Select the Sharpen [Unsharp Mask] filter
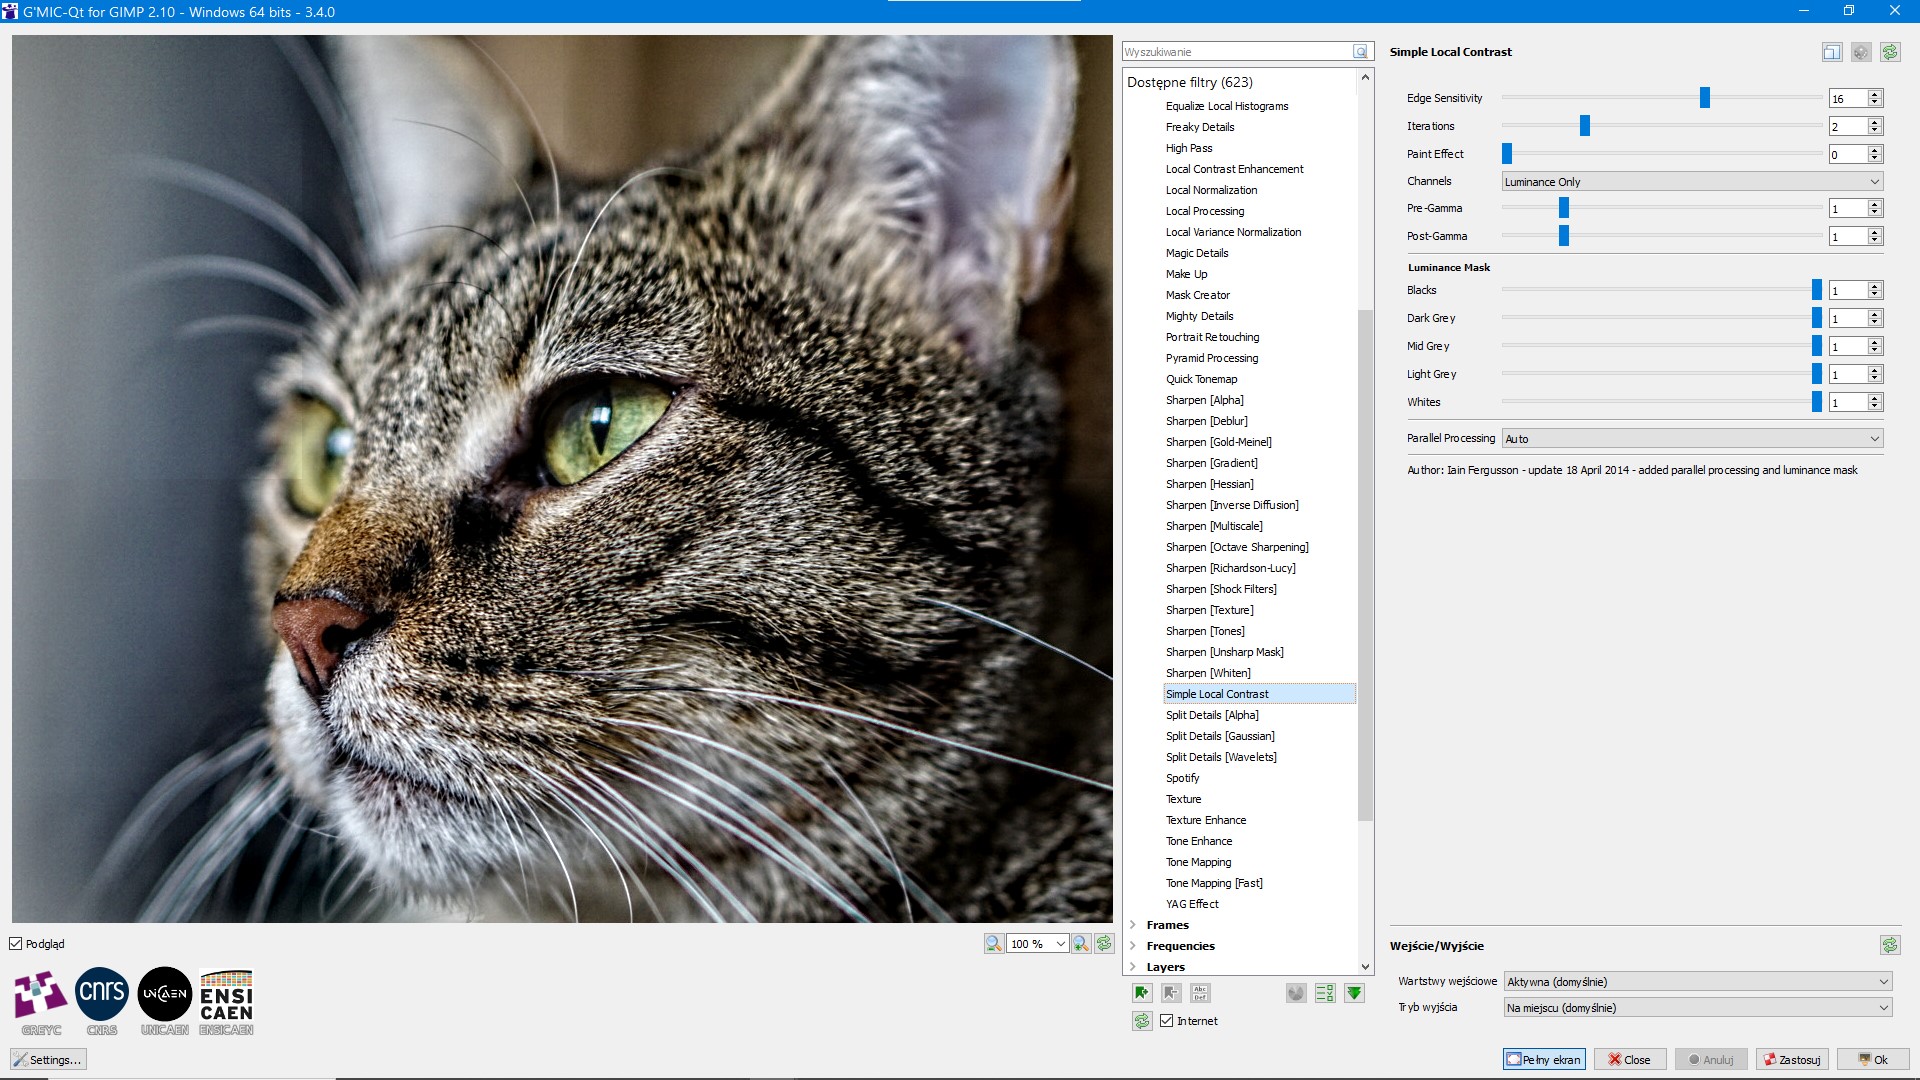 coord(1225,651)
